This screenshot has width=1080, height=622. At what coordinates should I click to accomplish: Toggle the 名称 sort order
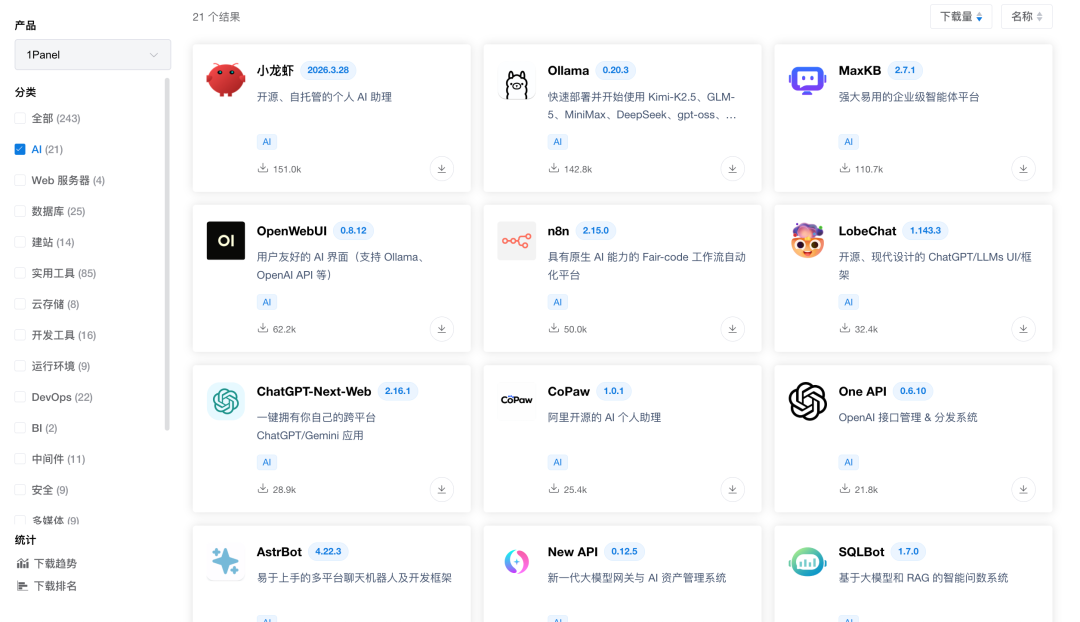1026,17
